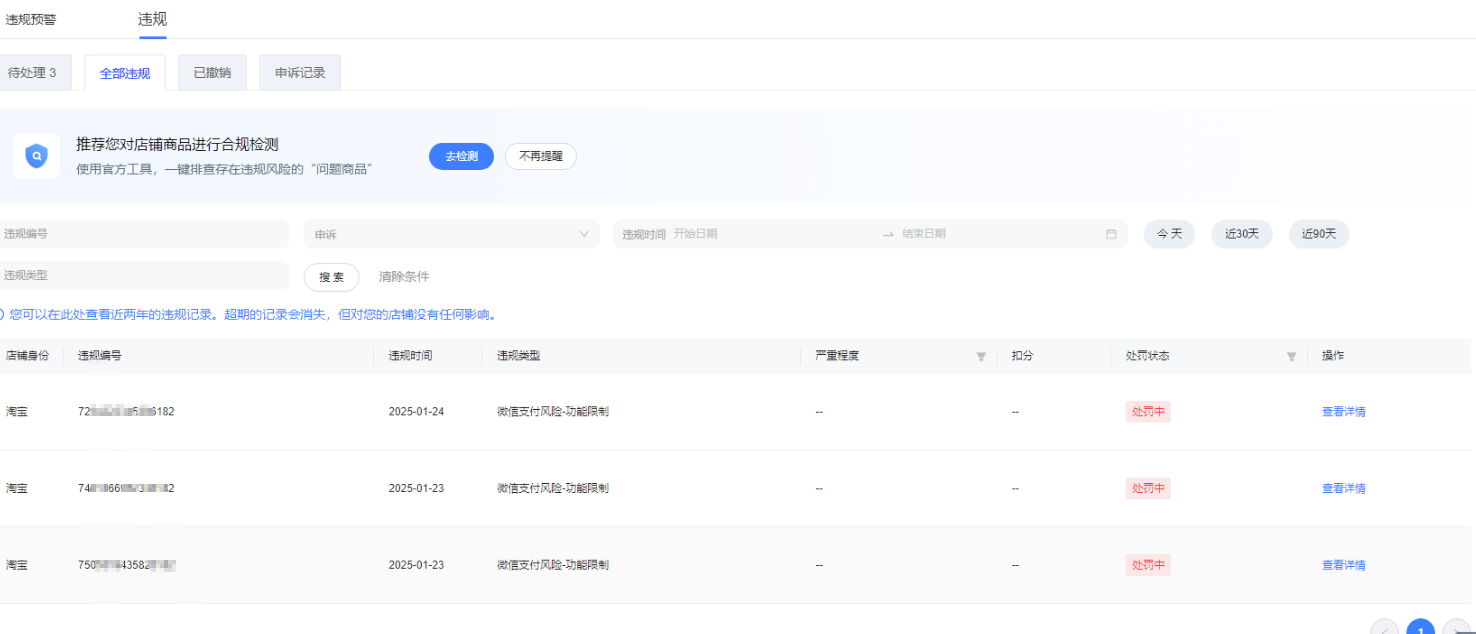
Task: Open 查看详情 for the 2025-01-24 violation
Action: pos(1343,411)
